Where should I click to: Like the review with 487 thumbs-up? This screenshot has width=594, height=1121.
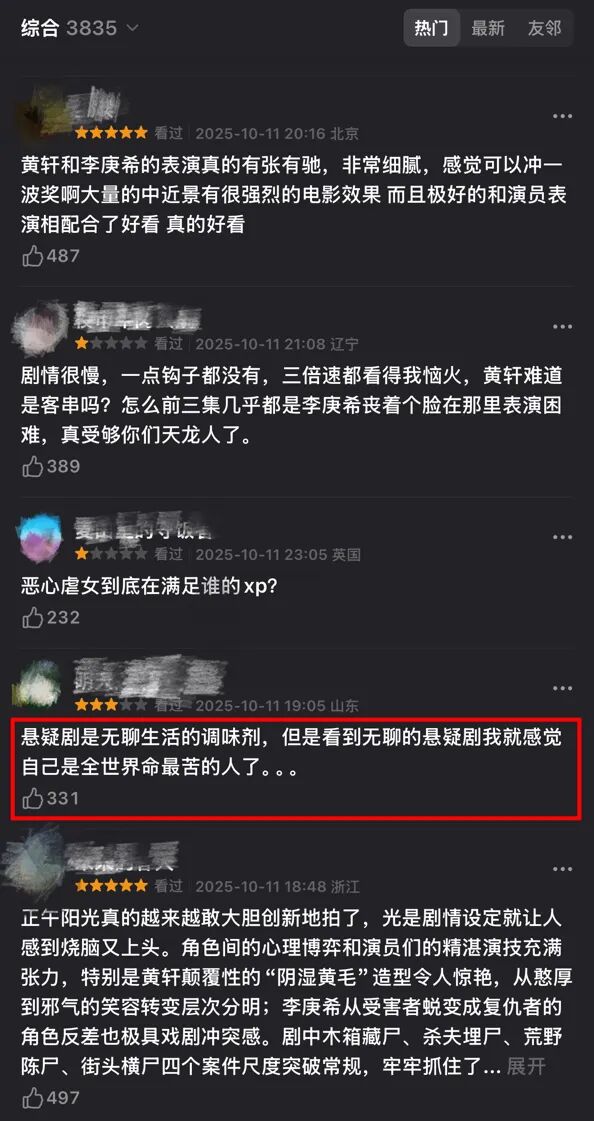50,256
